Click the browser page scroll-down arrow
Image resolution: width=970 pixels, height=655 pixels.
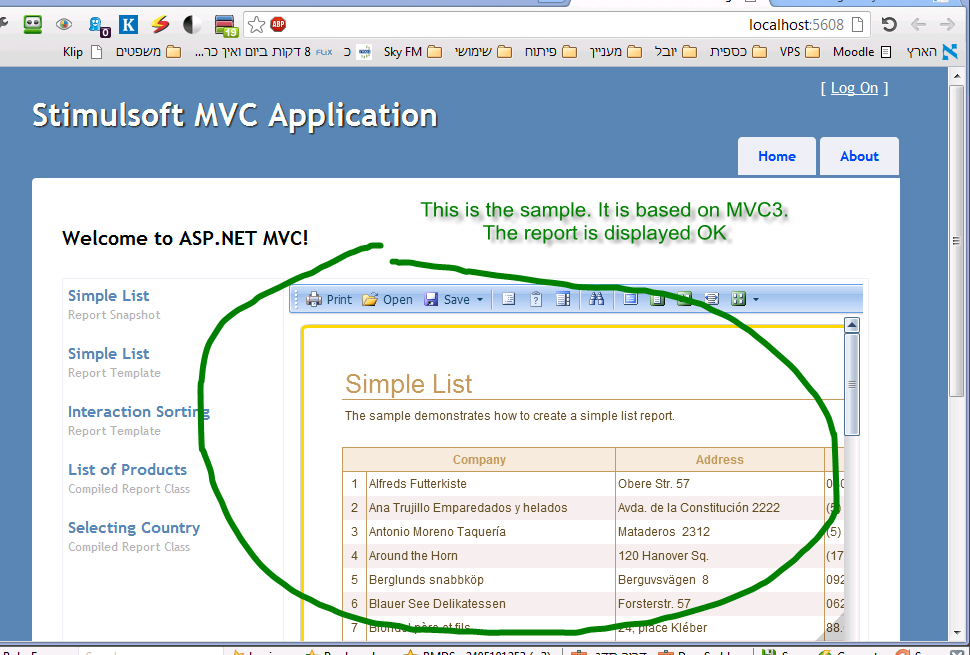(956, 633)
